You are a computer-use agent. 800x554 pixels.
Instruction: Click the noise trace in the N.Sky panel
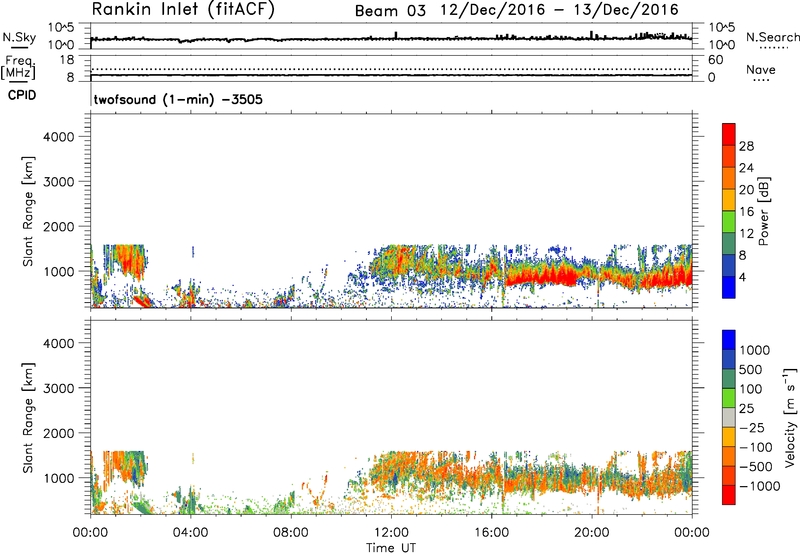coord(391,39)
